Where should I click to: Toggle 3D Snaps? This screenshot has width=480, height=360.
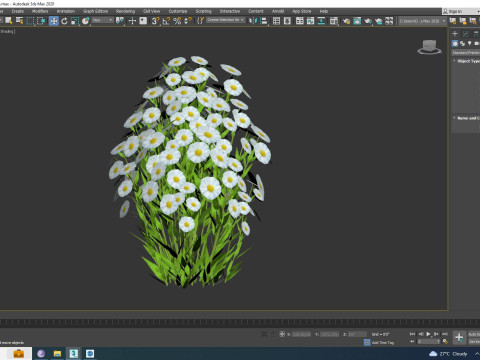click(x=155, y=21)
